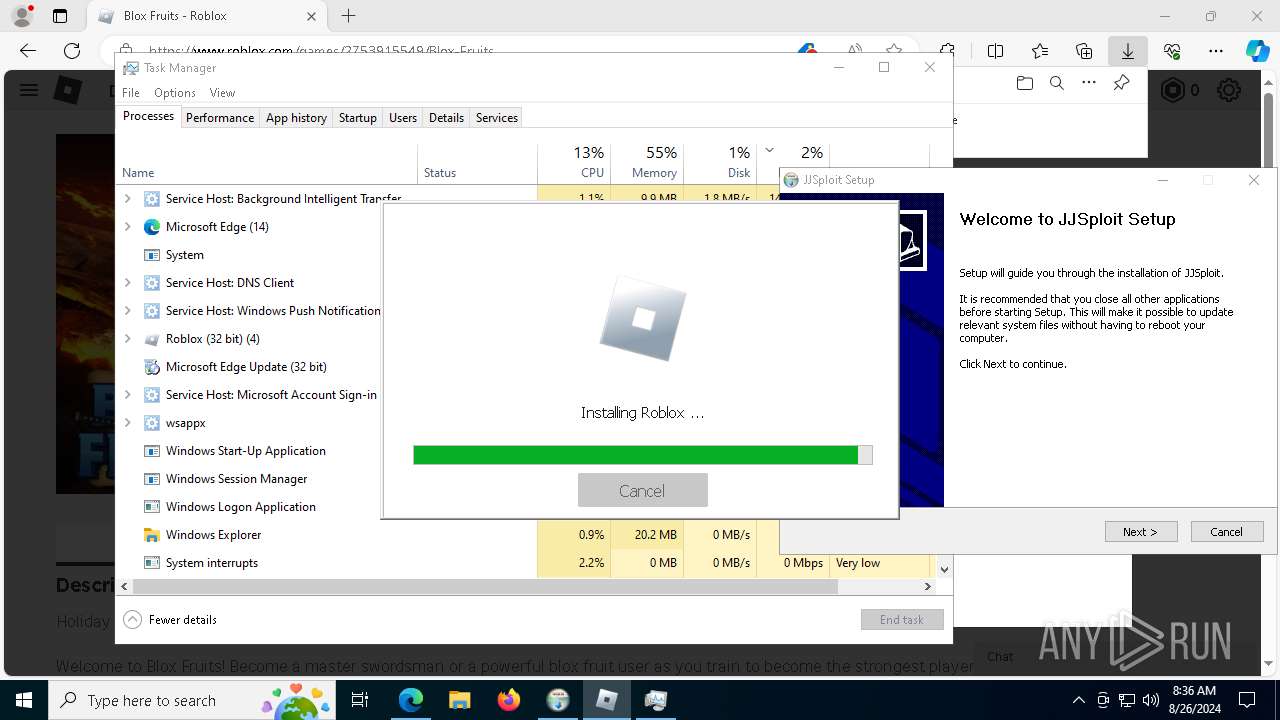Viewport: 1280px width, 720px height.
Task: Open downloads folder icon in Downloads panel
Action: [x=1024, y=84]
